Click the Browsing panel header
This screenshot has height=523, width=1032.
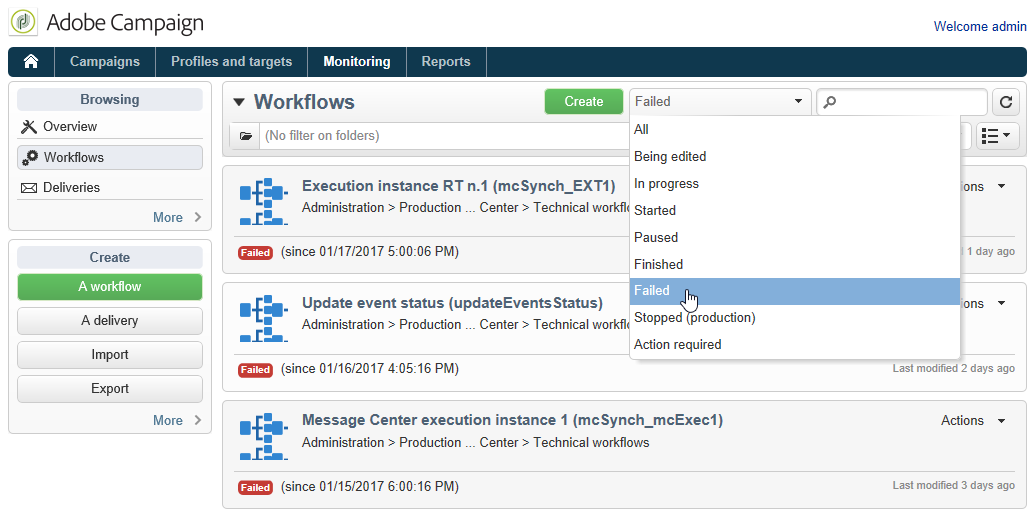pos(110,100)
